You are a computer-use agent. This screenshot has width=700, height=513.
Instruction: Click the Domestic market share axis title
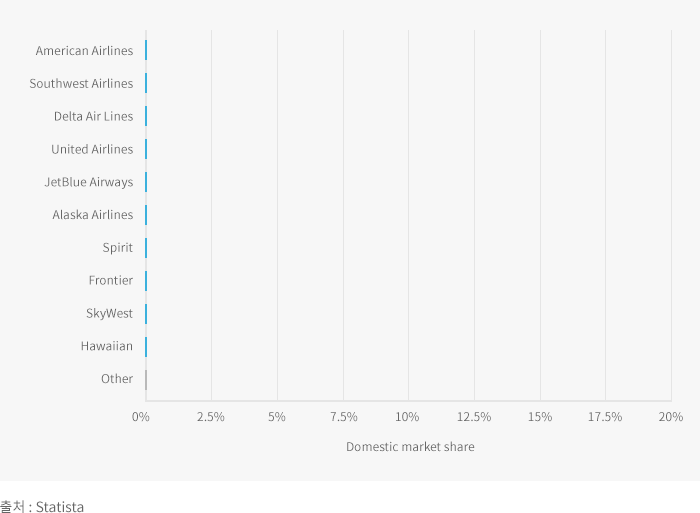click(x=410, y=447)
